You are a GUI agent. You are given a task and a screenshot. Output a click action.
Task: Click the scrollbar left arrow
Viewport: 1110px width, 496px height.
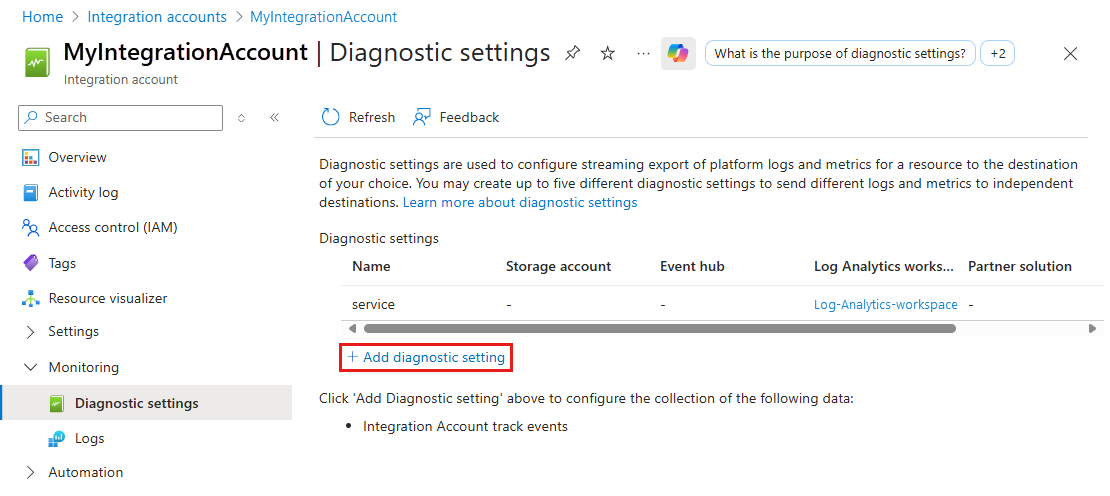click(x=352, y=328)
